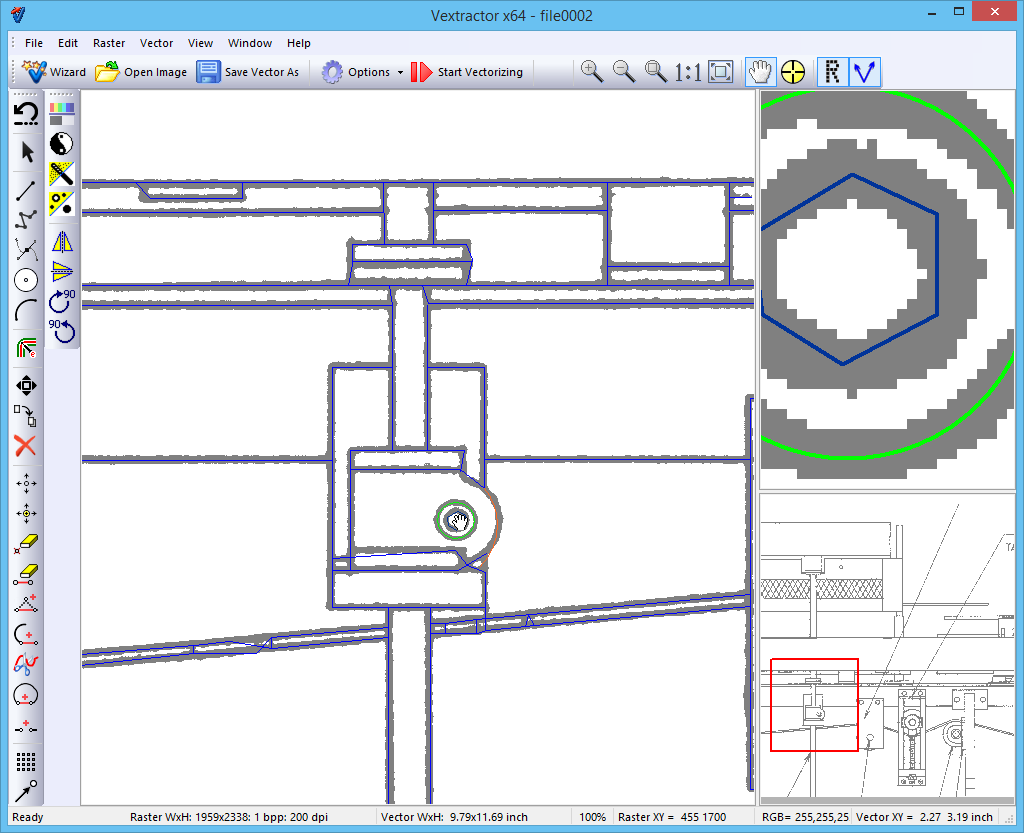Click the fit-to-window zoom icon
1024x833 pixels.
(x=721, y=71)
